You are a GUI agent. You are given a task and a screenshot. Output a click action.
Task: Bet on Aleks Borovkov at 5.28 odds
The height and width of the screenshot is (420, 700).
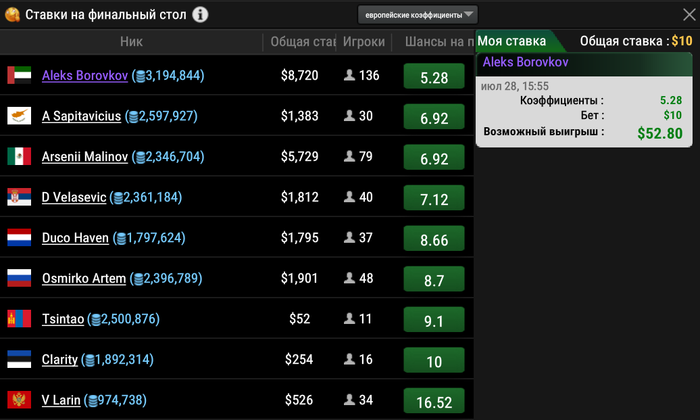(x=434, y=76)
